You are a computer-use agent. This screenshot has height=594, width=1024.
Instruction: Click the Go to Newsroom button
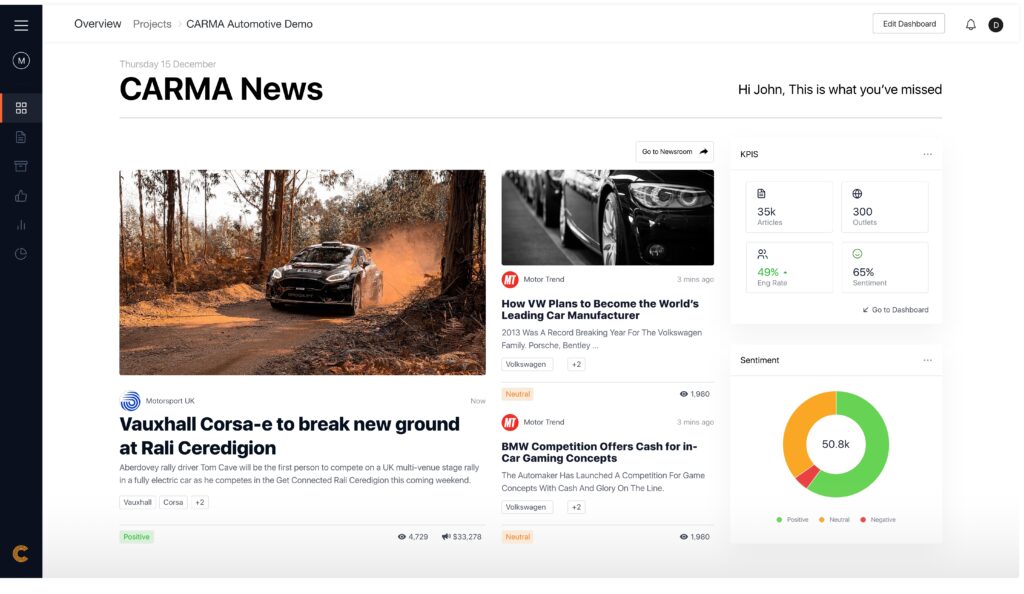click(675, 151)
